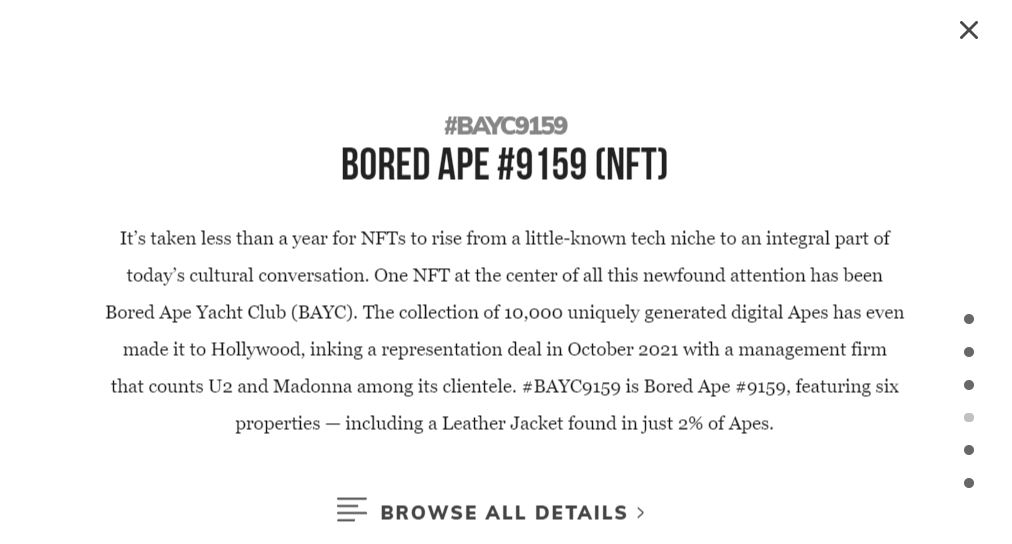The height and width of the screenshot is (544, 1012).
Task: Click #BAYC9159 inside the description paragraph
Action: click(x=571, y=387)
